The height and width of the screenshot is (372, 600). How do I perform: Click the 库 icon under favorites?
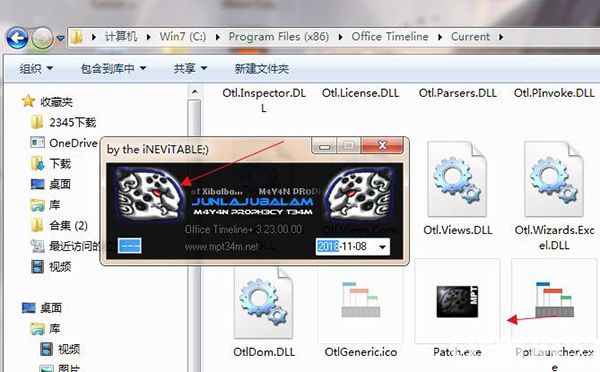coord(38,205)
